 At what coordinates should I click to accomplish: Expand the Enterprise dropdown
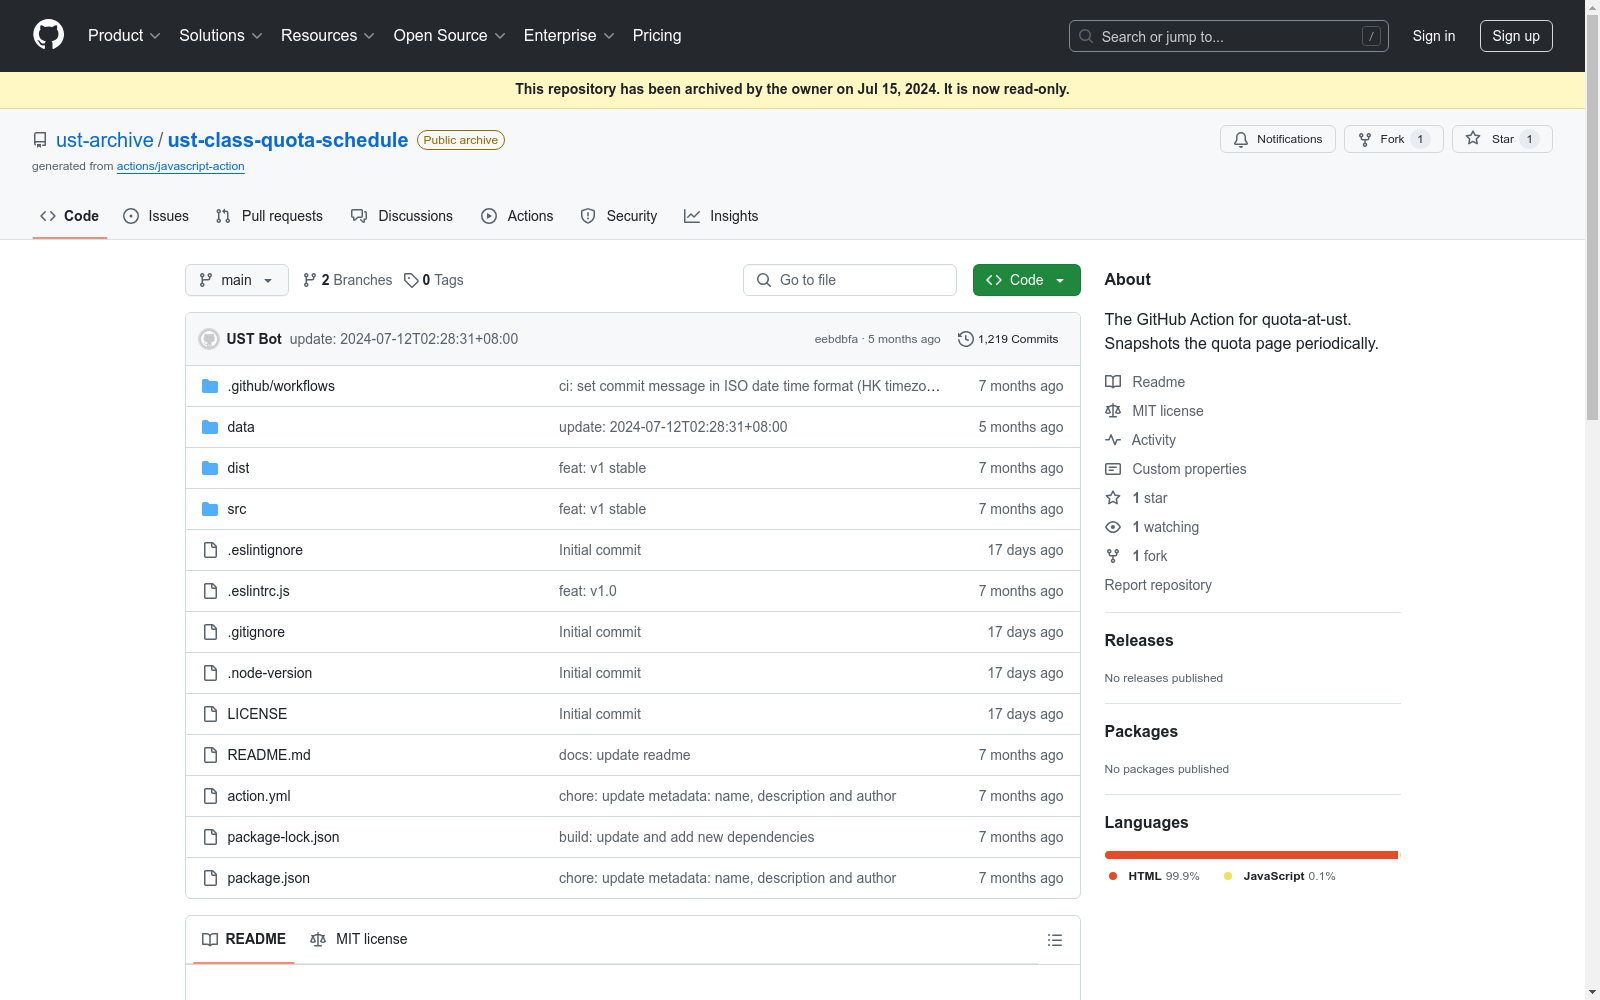coord(569,35)
